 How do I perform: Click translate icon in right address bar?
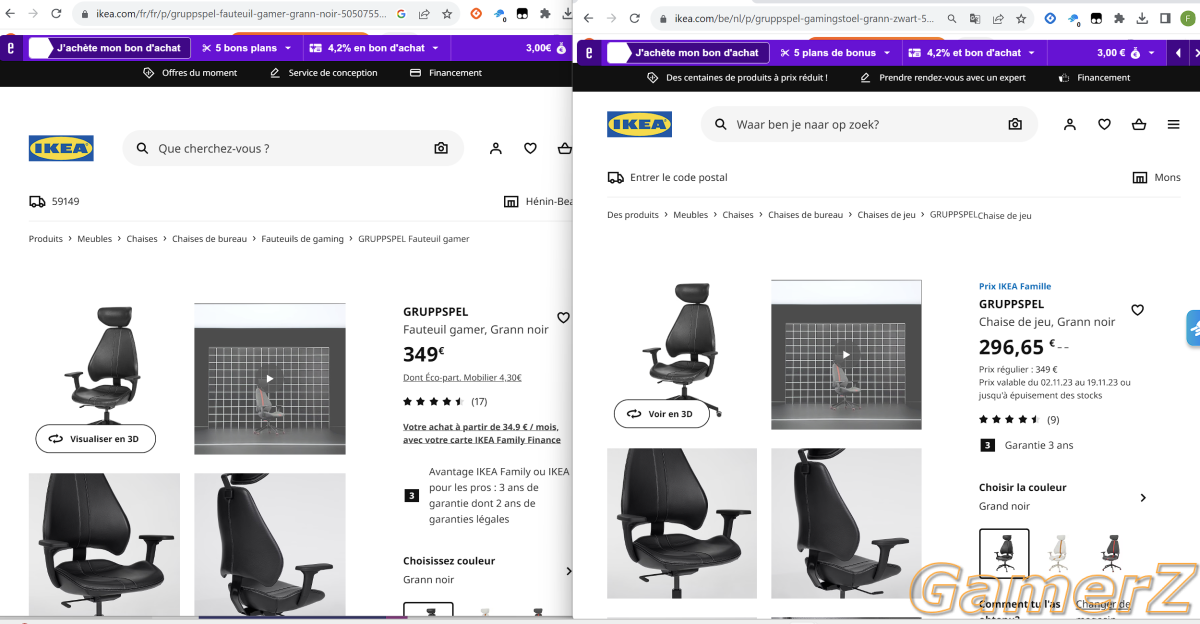click(x=974, y=19)
